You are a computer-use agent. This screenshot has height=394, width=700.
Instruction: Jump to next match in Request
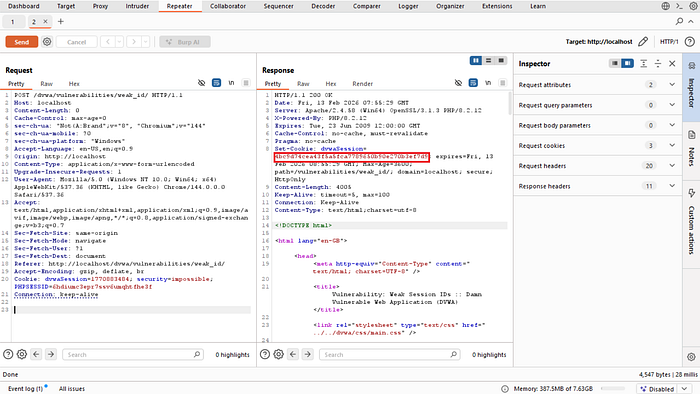tap(50, 354)
